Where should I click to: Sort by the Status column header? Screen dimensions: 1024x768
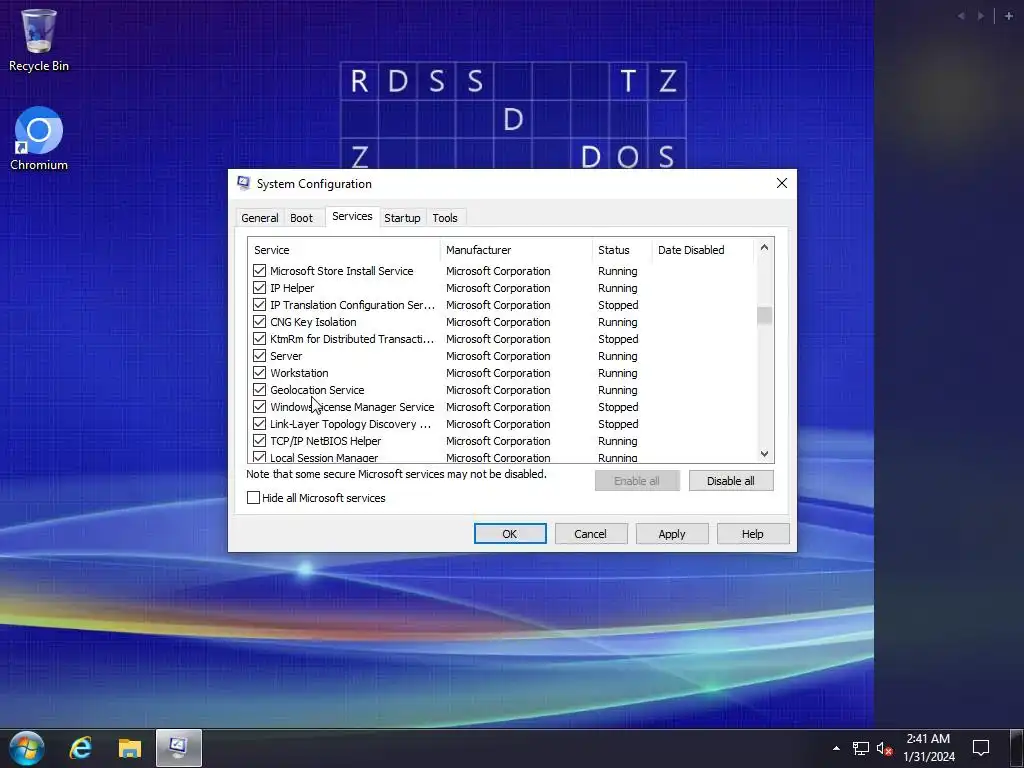[622, 250]
